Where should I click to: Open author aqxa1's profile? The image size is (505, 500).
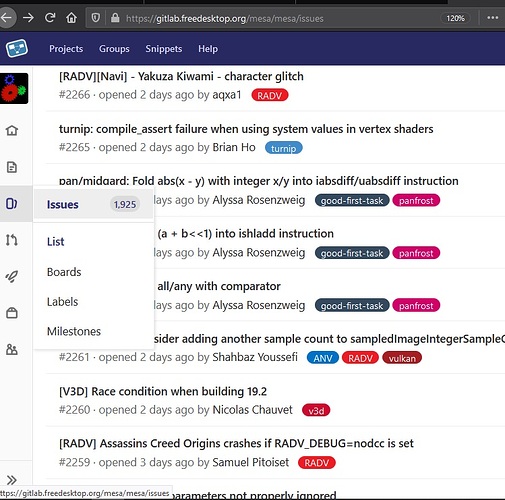[x=227, y=95]
